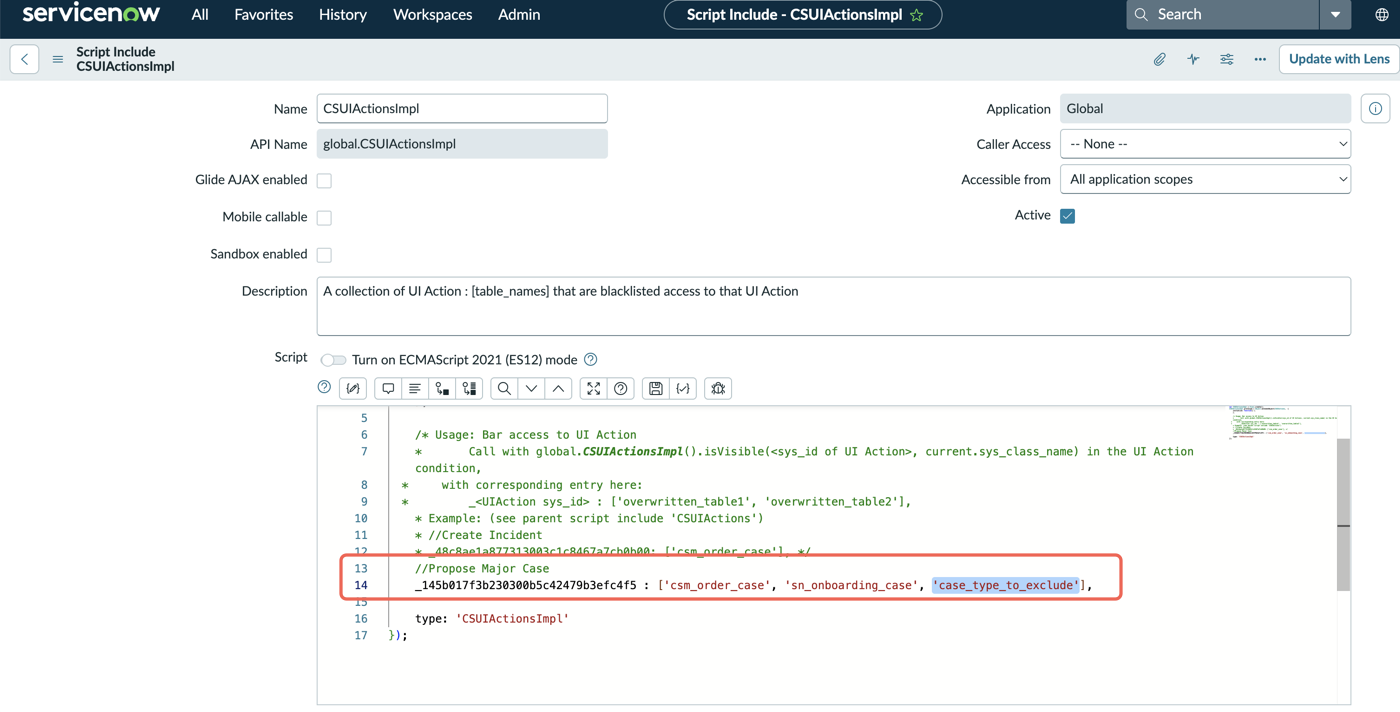Viewport: 1400px width, 712px height.
Task: Click the find next down chevron
Action: click(531, 388)
